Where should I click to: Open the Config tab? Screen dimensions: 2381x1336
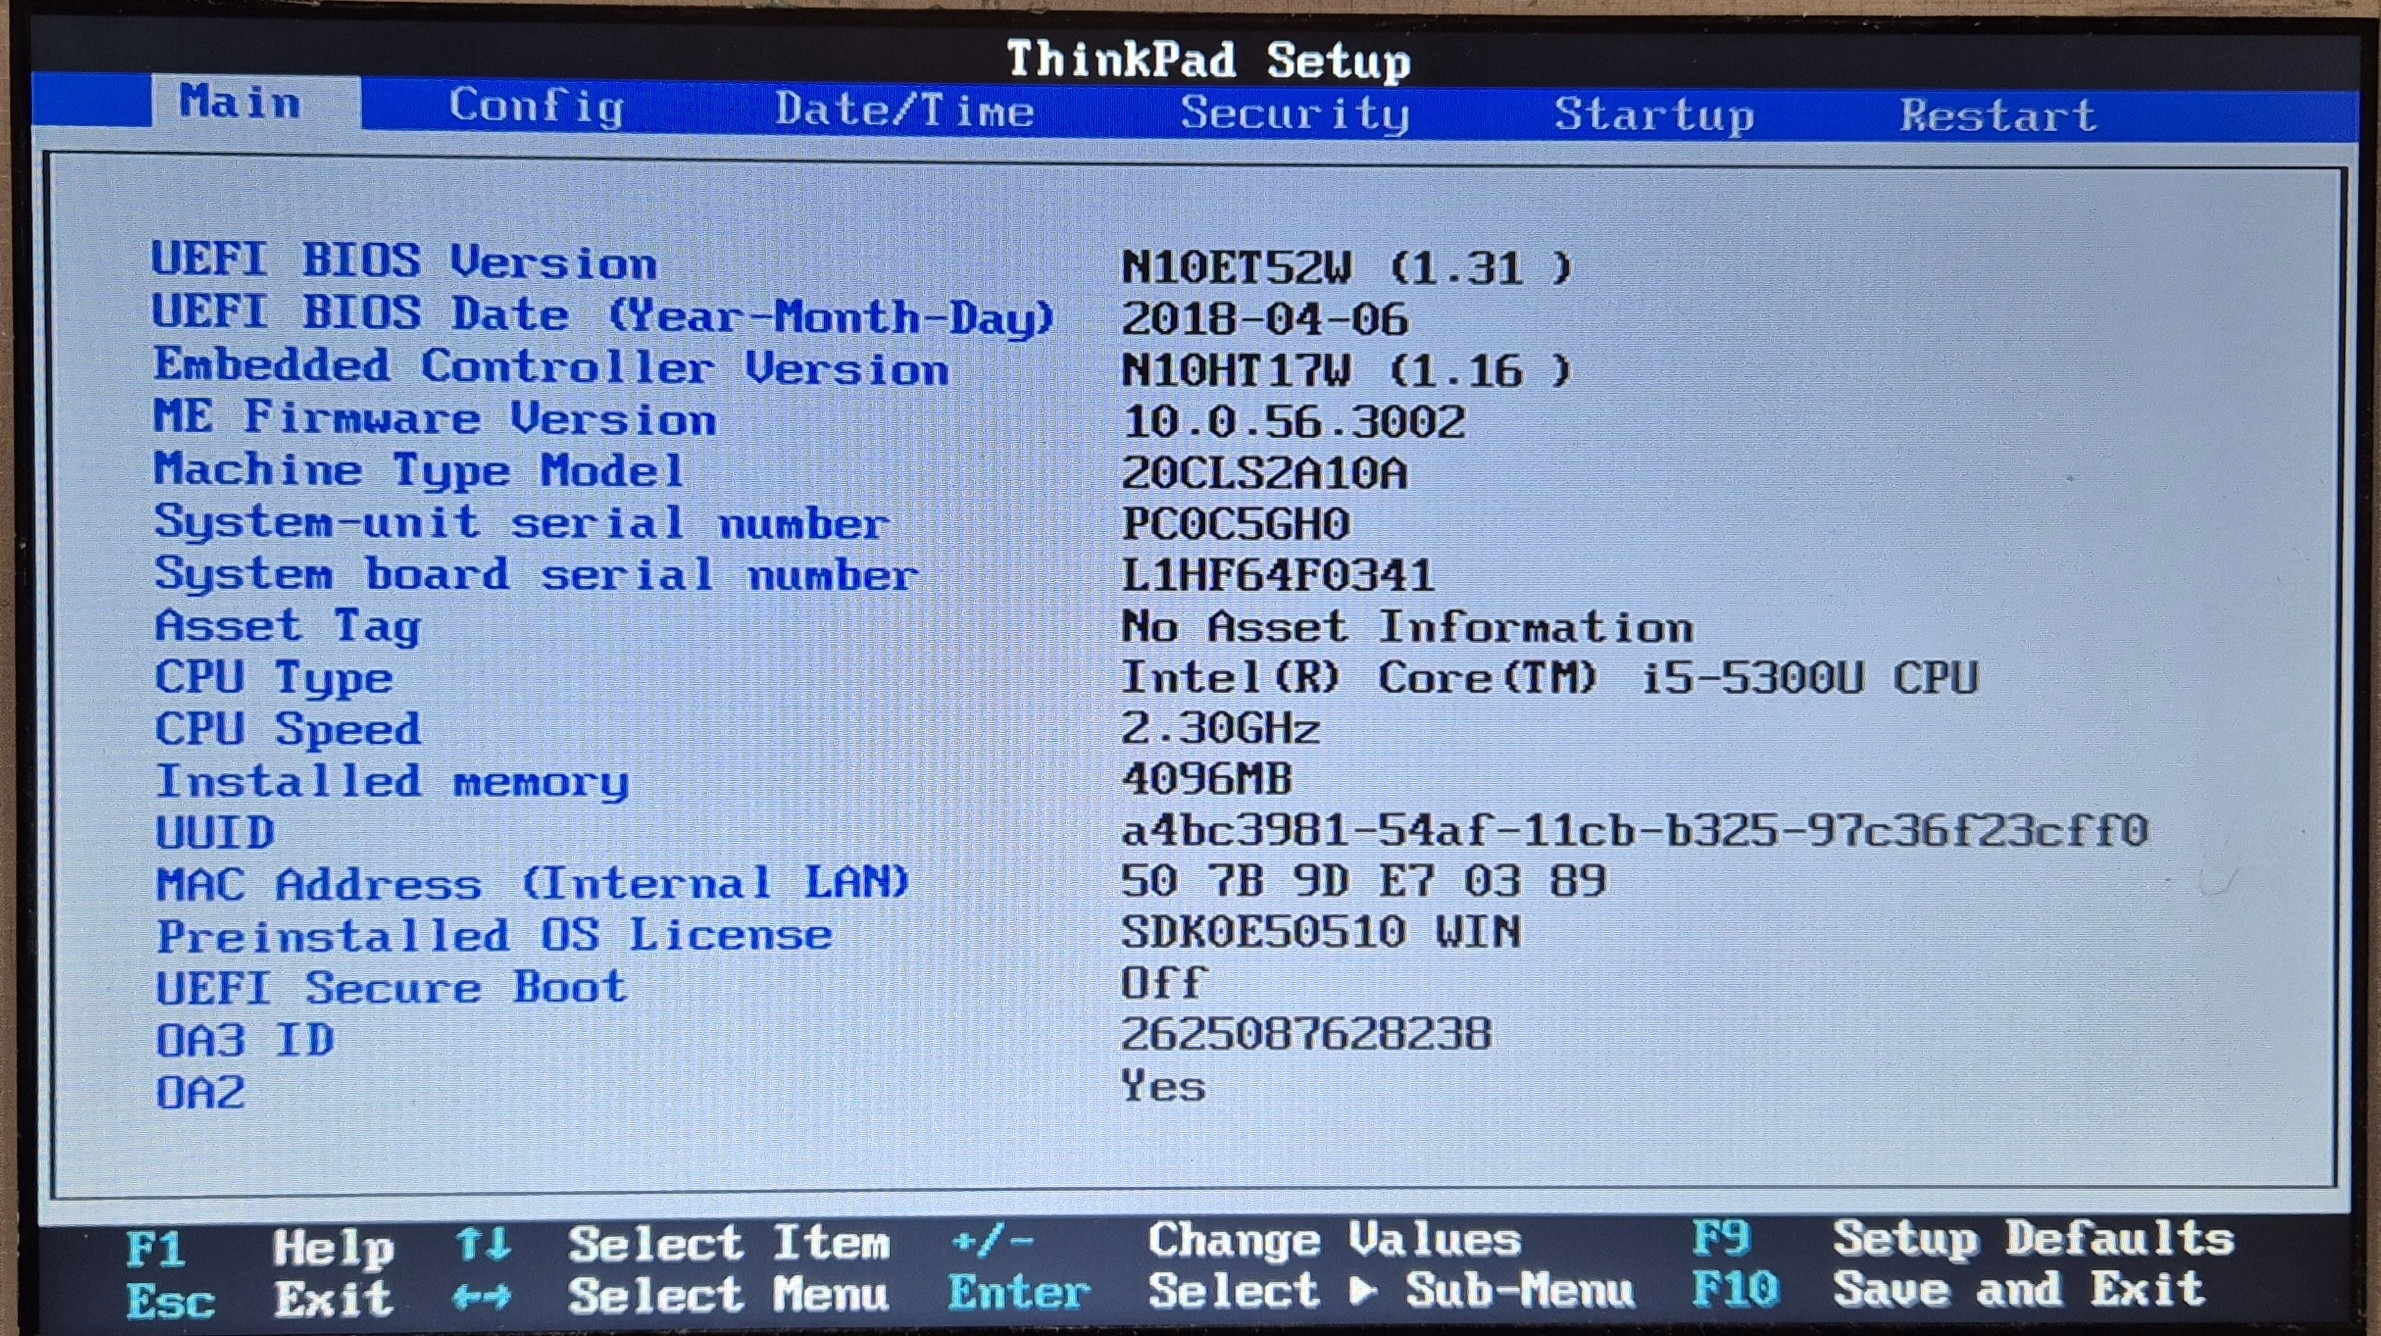(x=537, y=106)
